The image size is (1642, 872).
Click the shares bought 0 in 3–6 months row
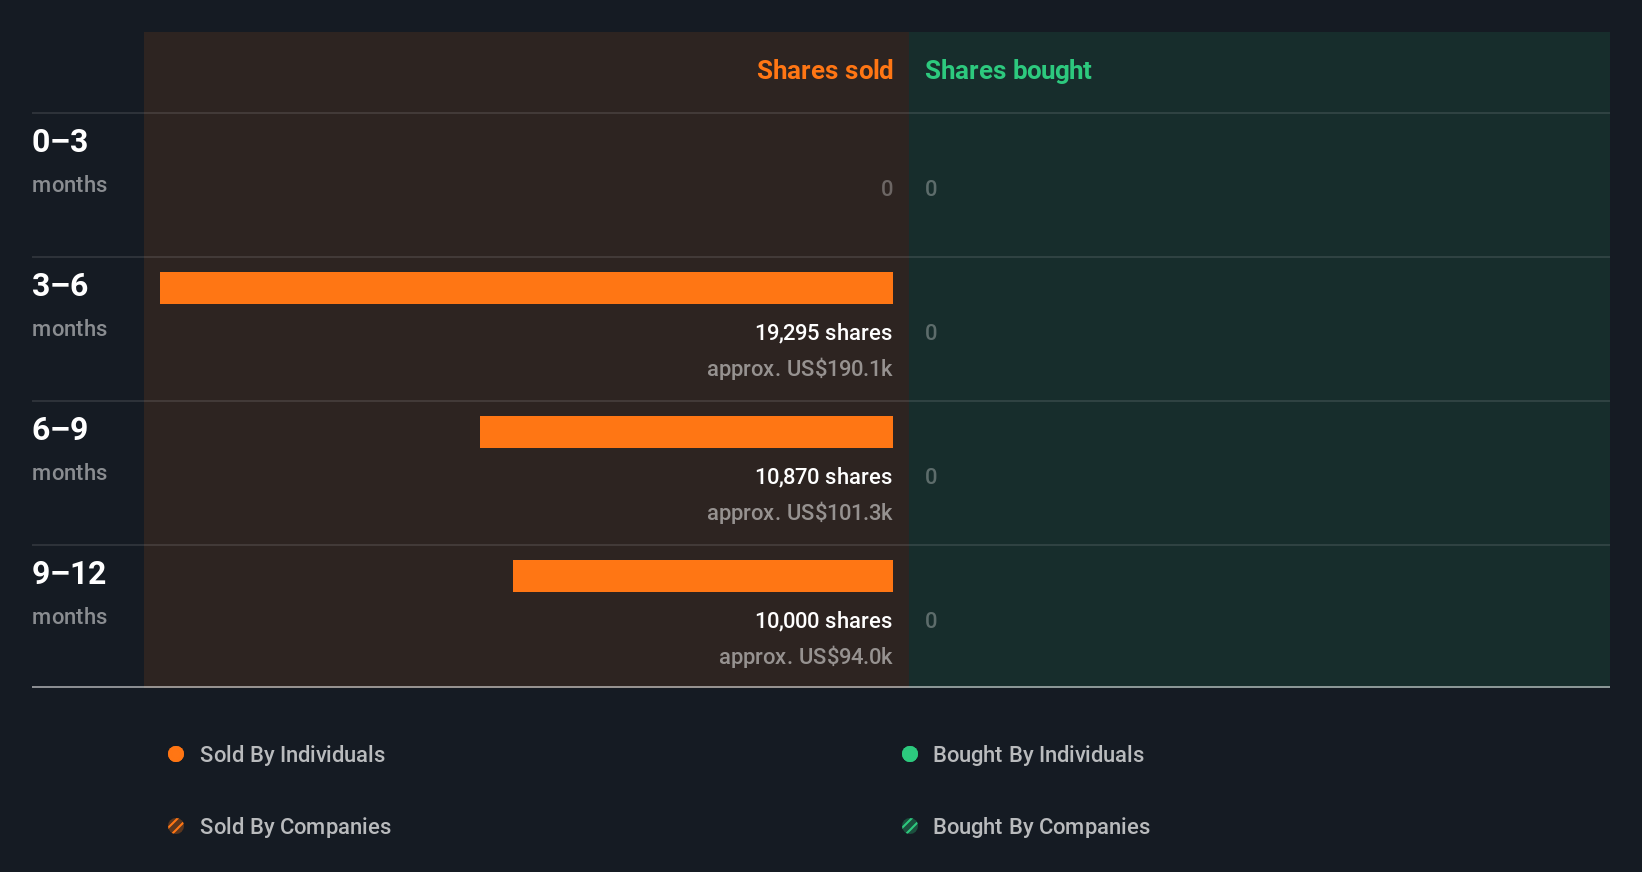[931, 332]
